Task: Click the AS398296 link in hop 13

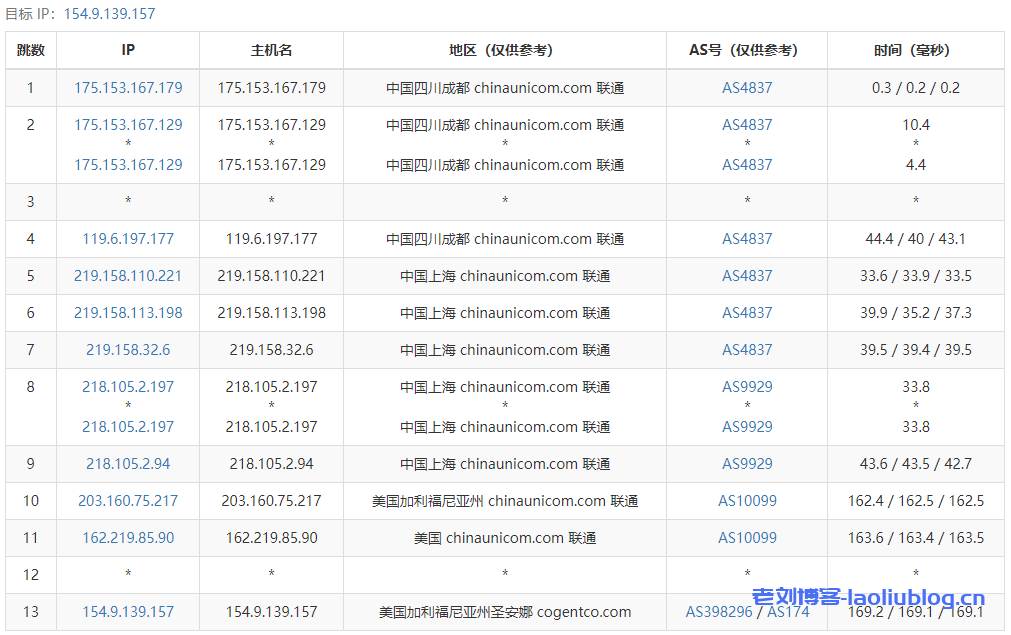Action: point(719,612)
